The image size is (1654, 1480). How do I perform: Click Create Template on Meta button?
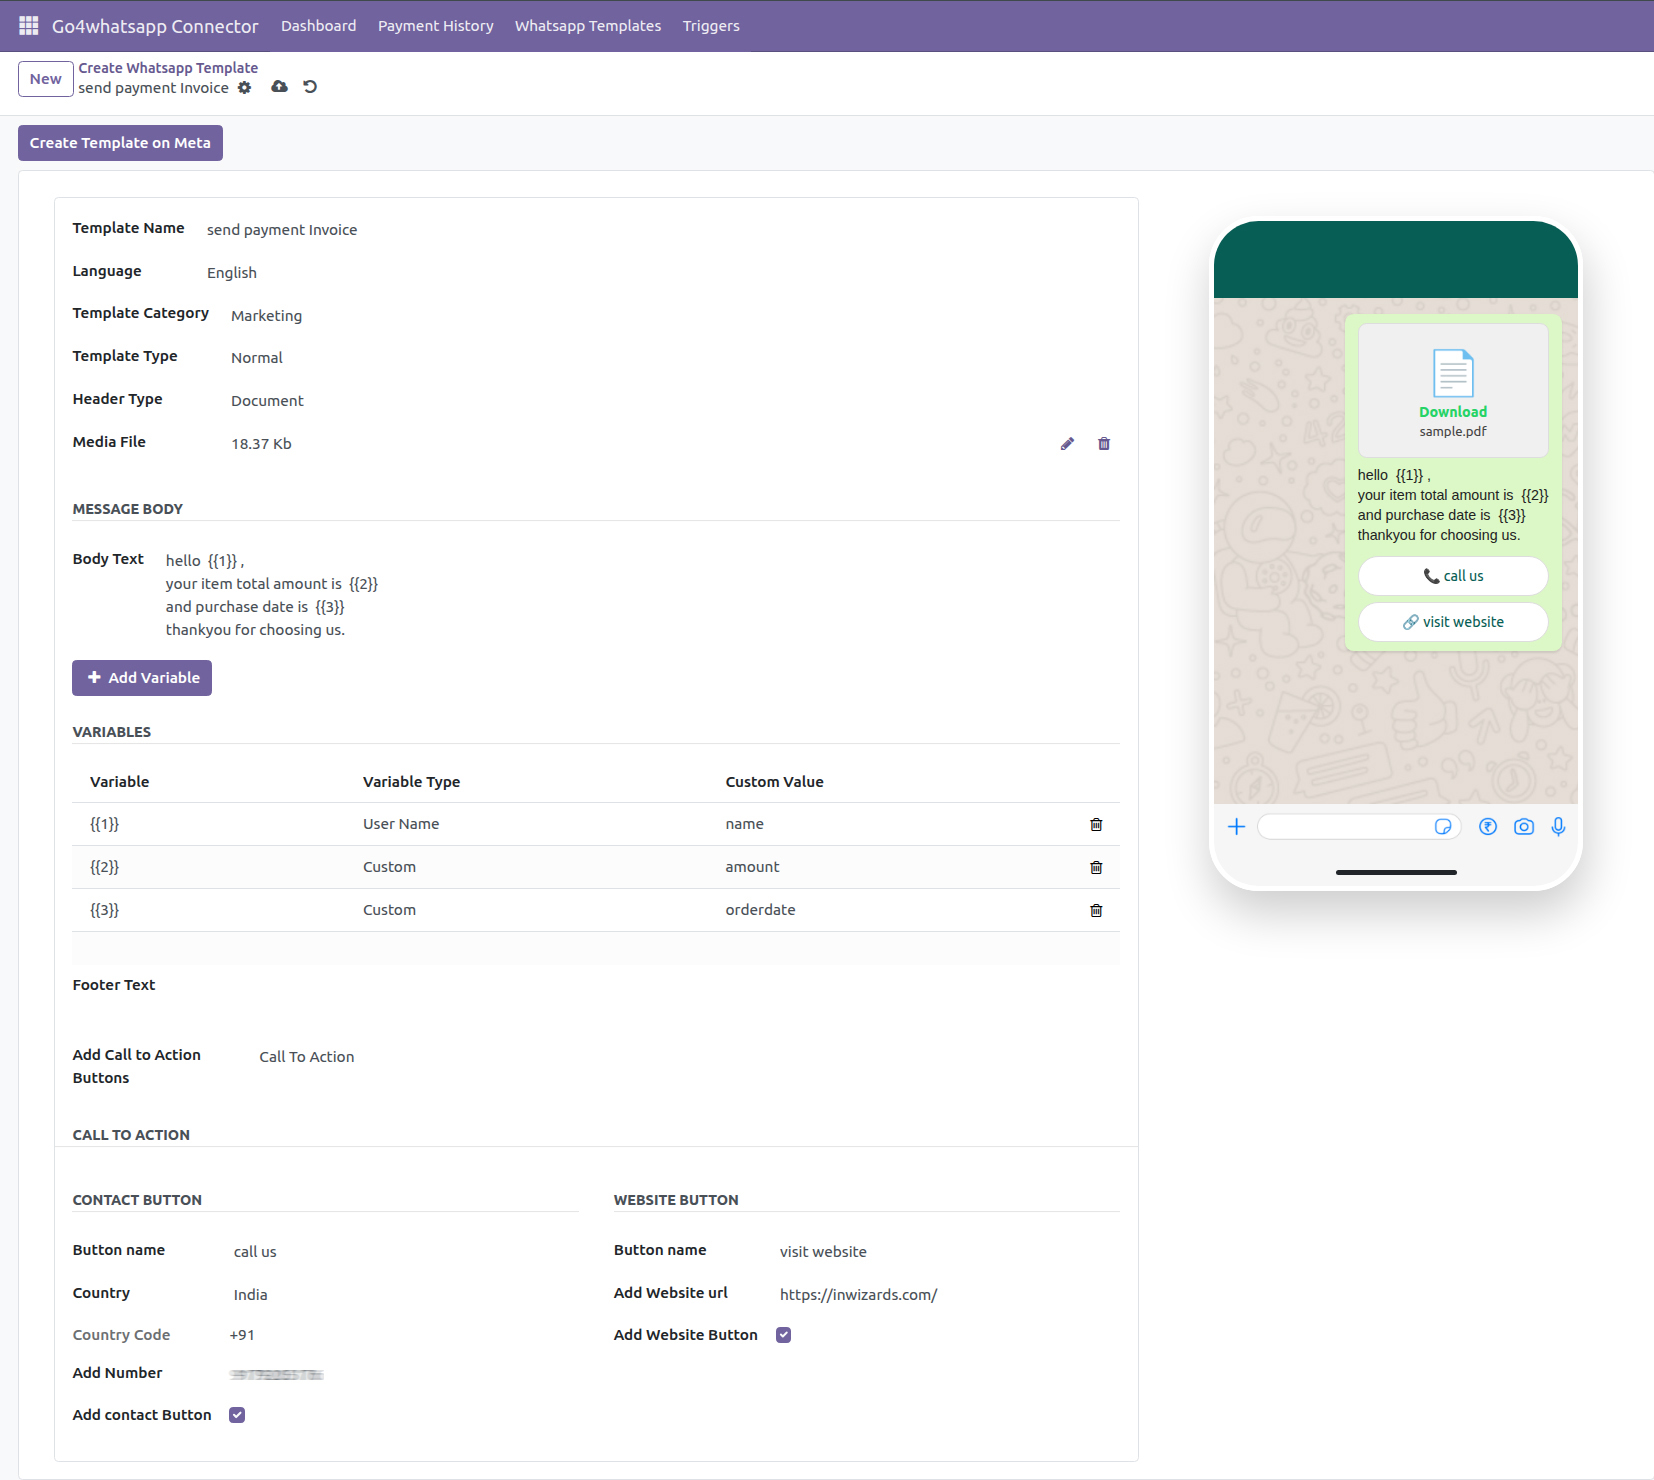coord(120,143)
